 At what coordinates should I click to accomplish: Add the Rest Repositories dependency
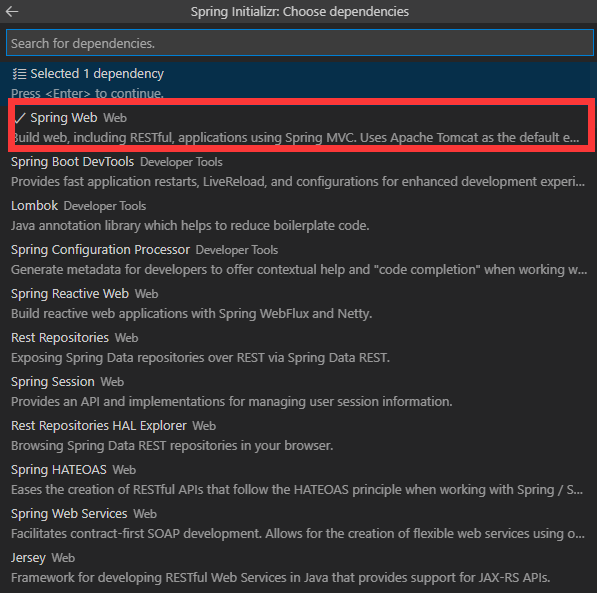(298, 348)
